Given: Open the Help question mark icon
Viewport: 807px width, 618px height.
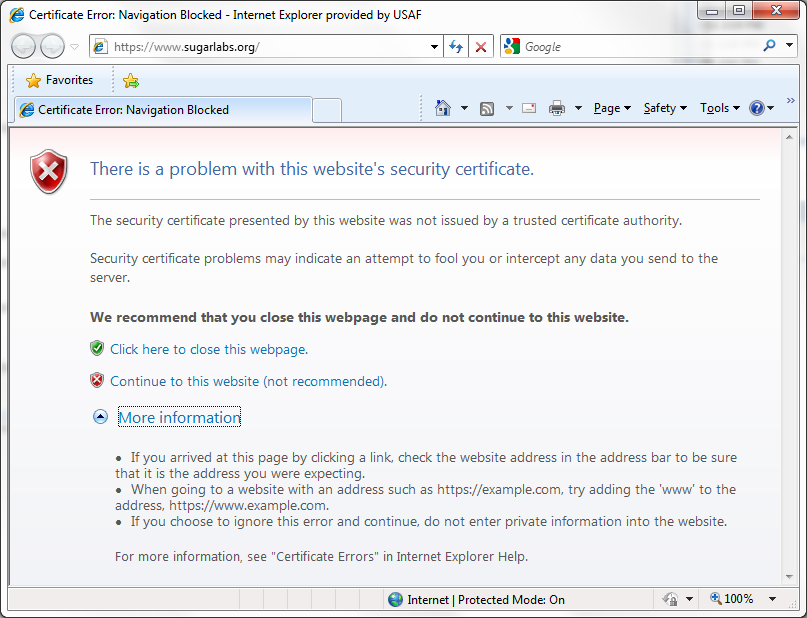Looking at the screenshot, I should tap(756, 108).
